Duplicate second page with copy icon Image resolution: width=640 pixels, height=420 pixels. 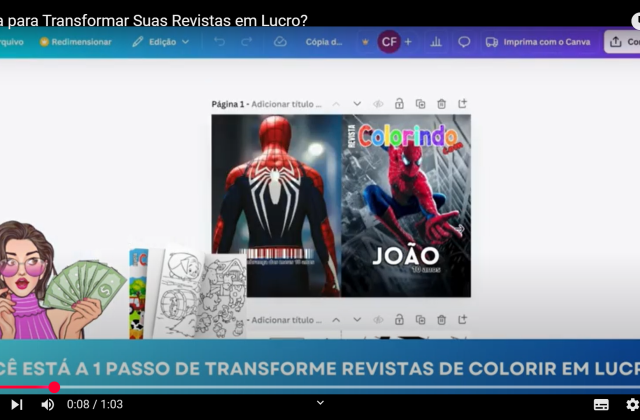[420, 320]
